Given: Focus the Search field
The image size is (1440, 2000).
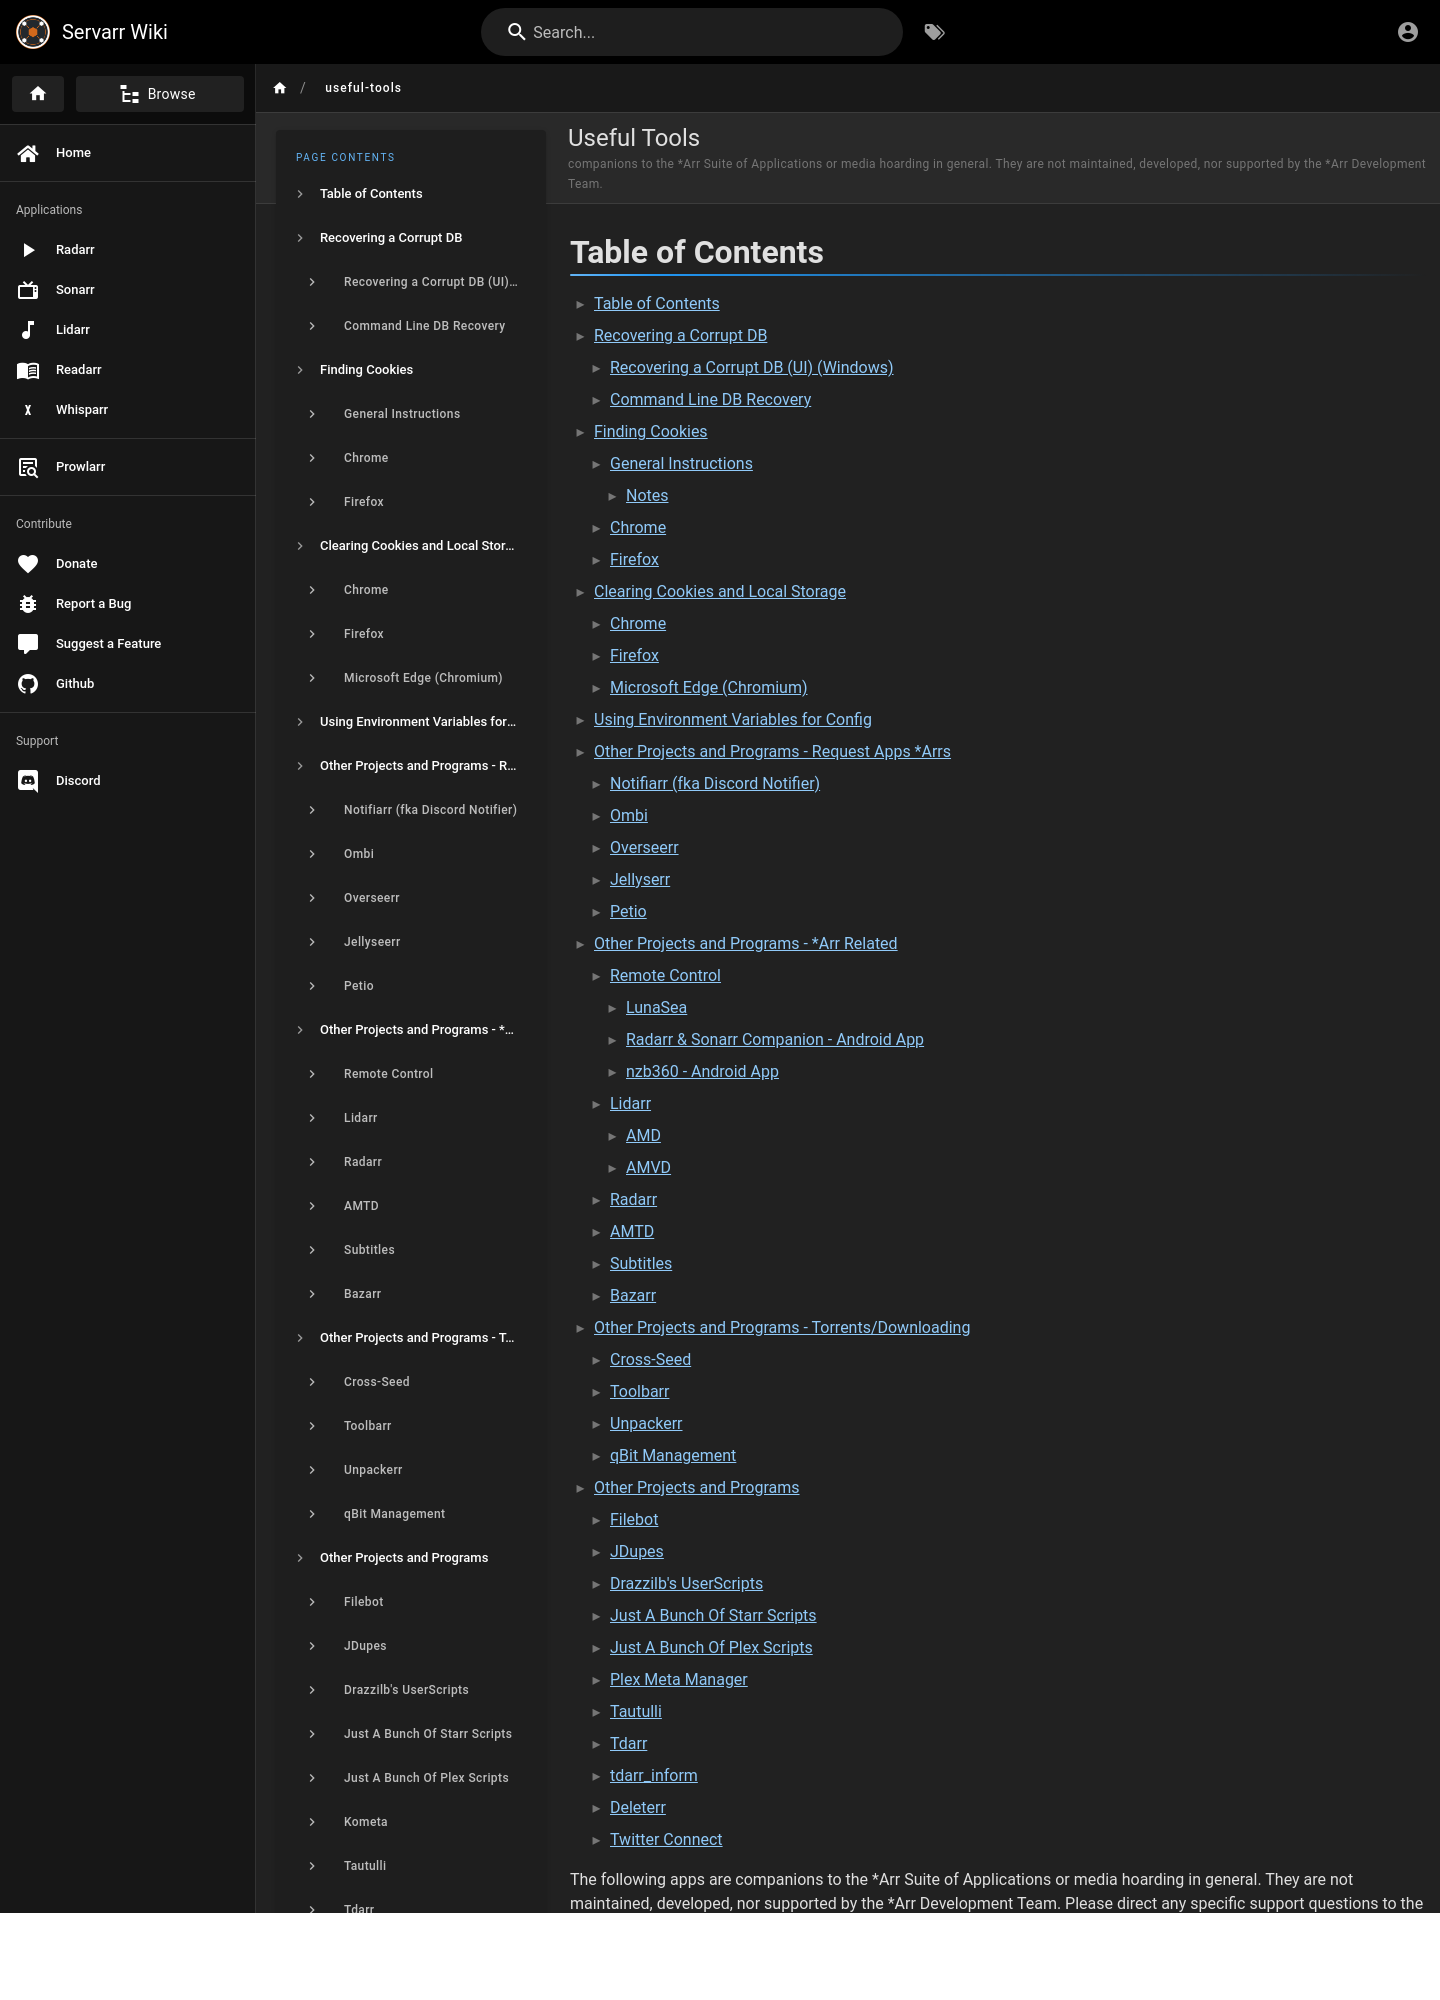Looking at the screenshot, I should pos(692,32).
